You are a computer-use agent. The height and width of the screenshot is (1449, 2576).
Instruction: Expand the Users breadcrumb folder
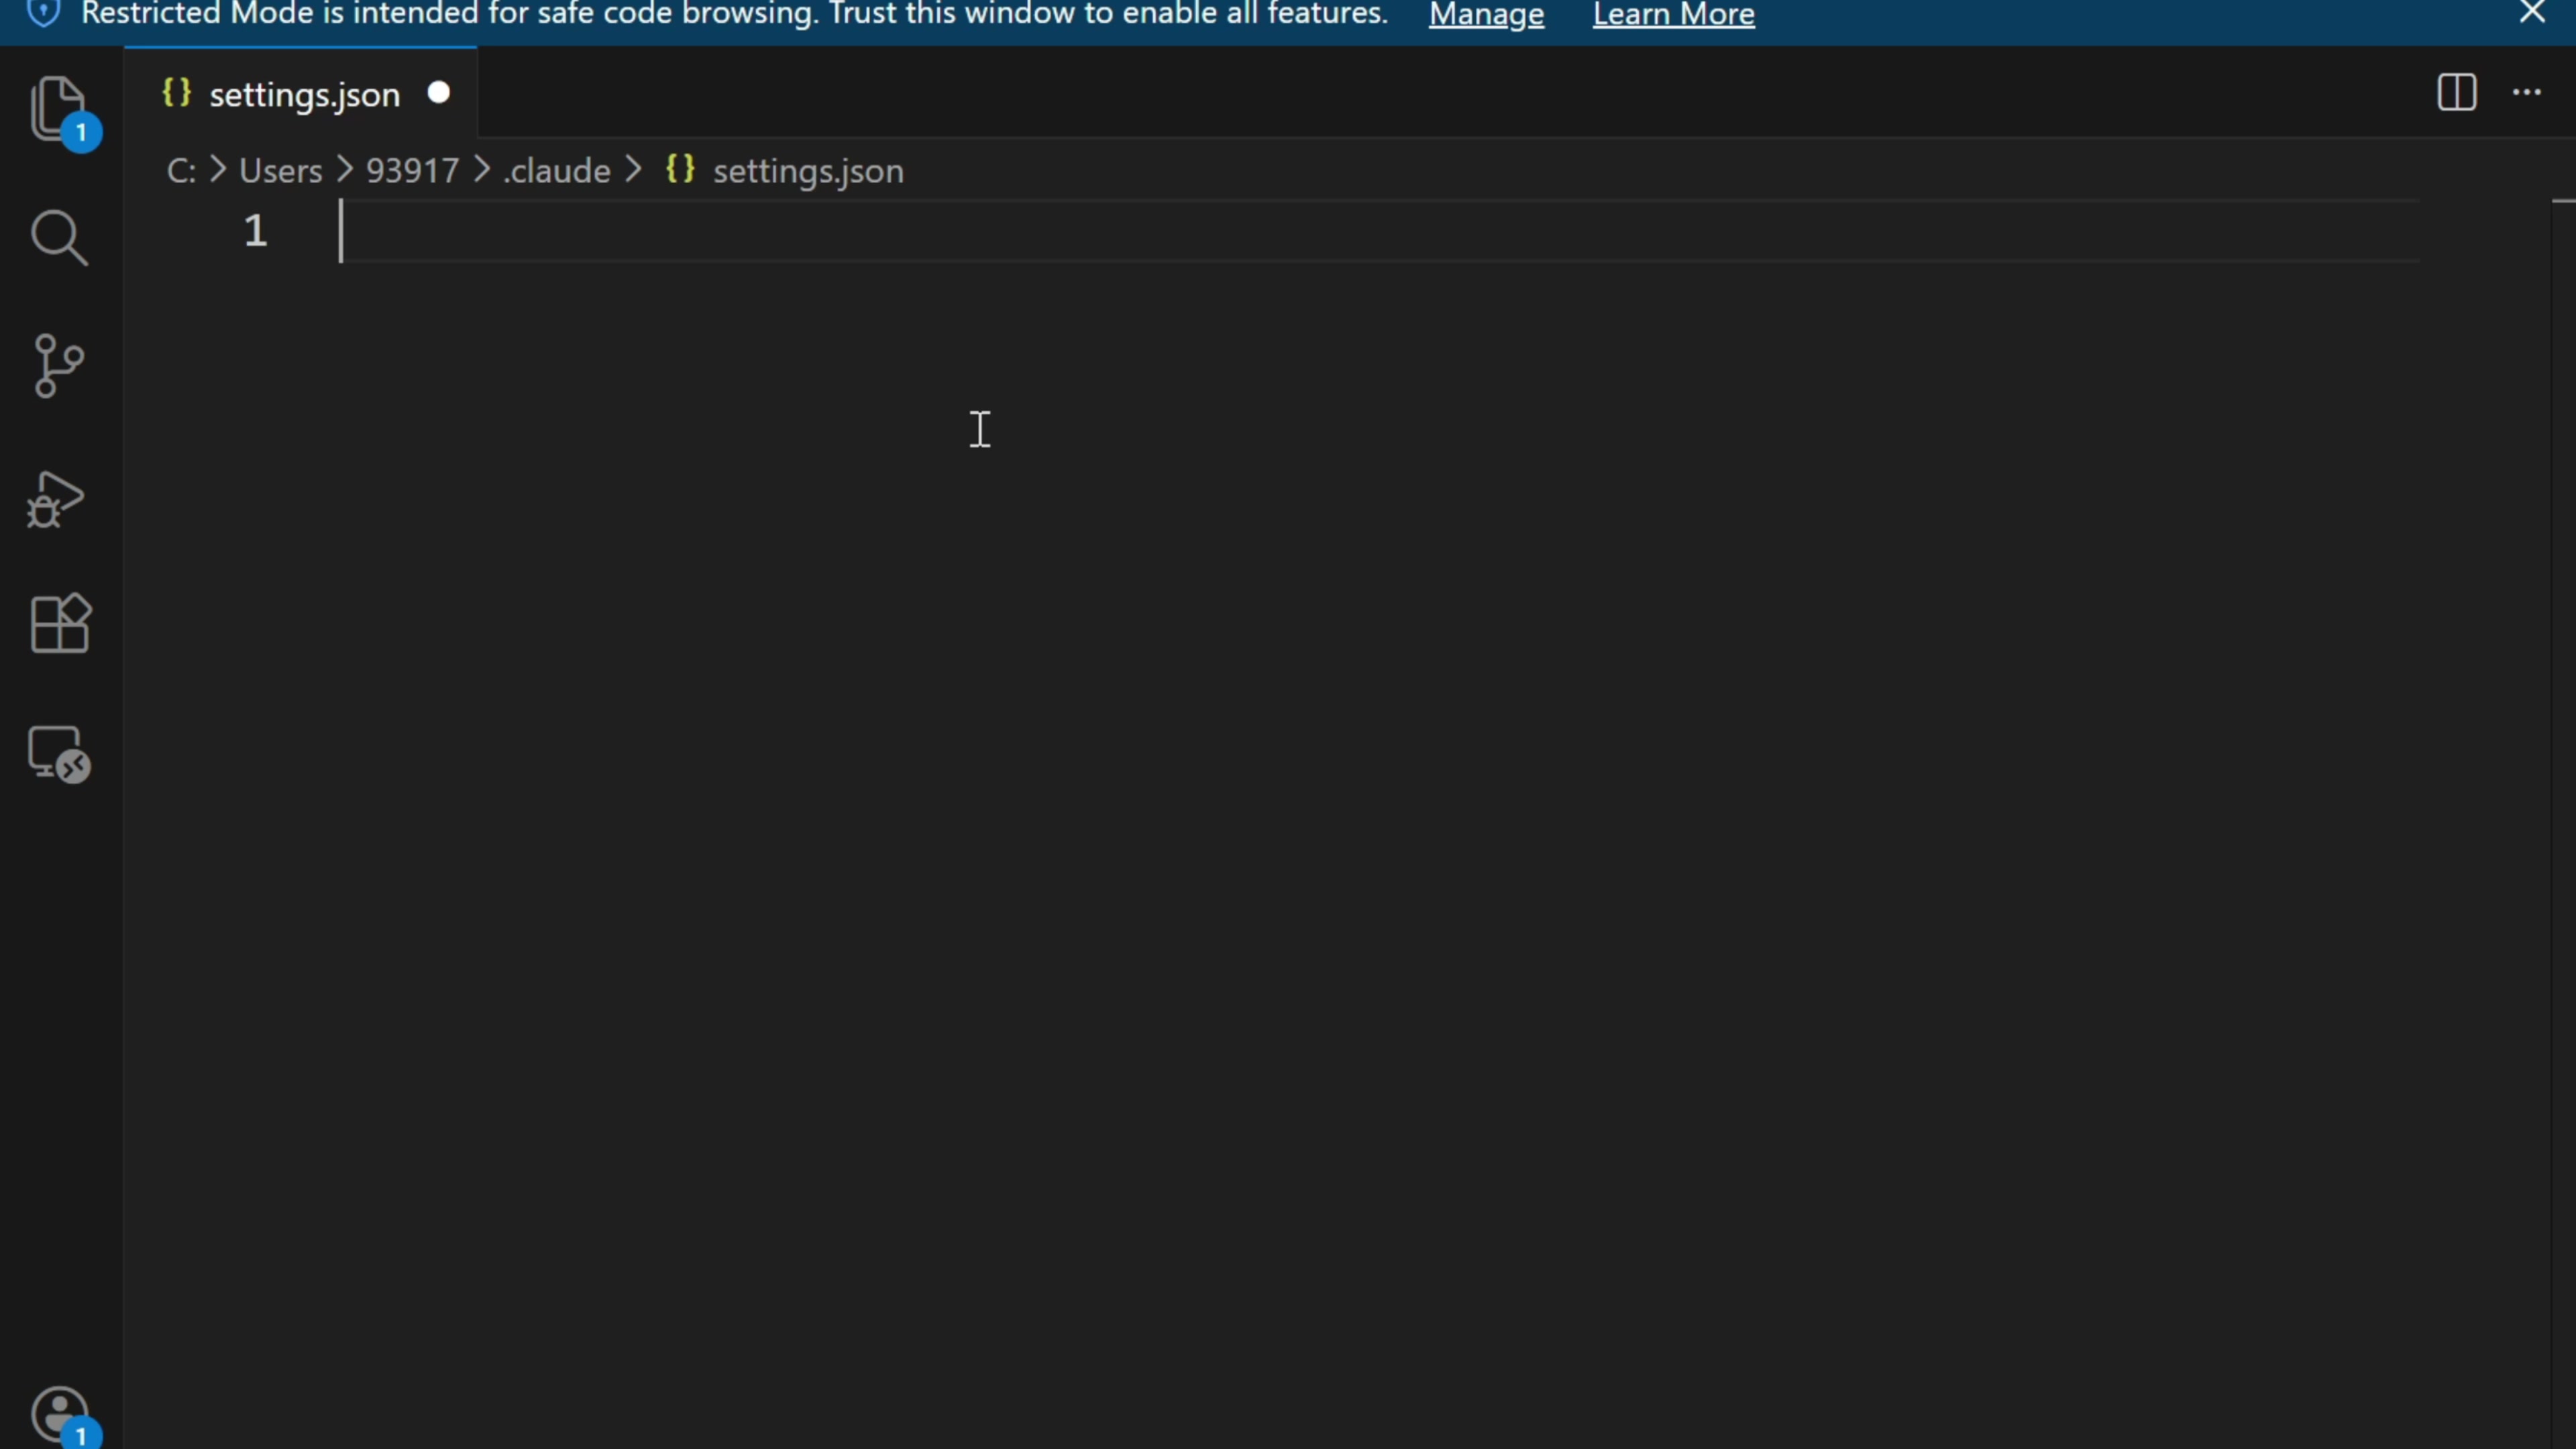pyautogui.click(x=280, y=171)
